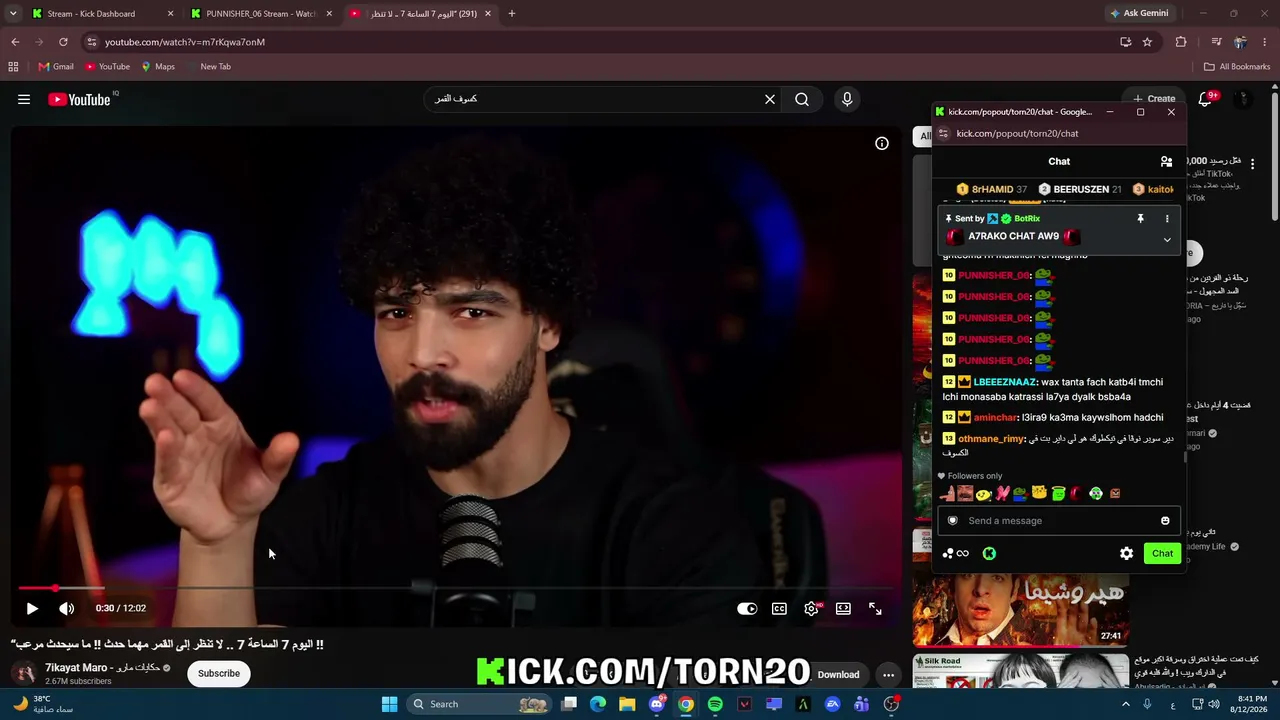Open the 27:41 video thumbnail in the sidebar
The width and height of the screenshot is (1280, 720).
pyautogui.click(x=1021, y=609)
